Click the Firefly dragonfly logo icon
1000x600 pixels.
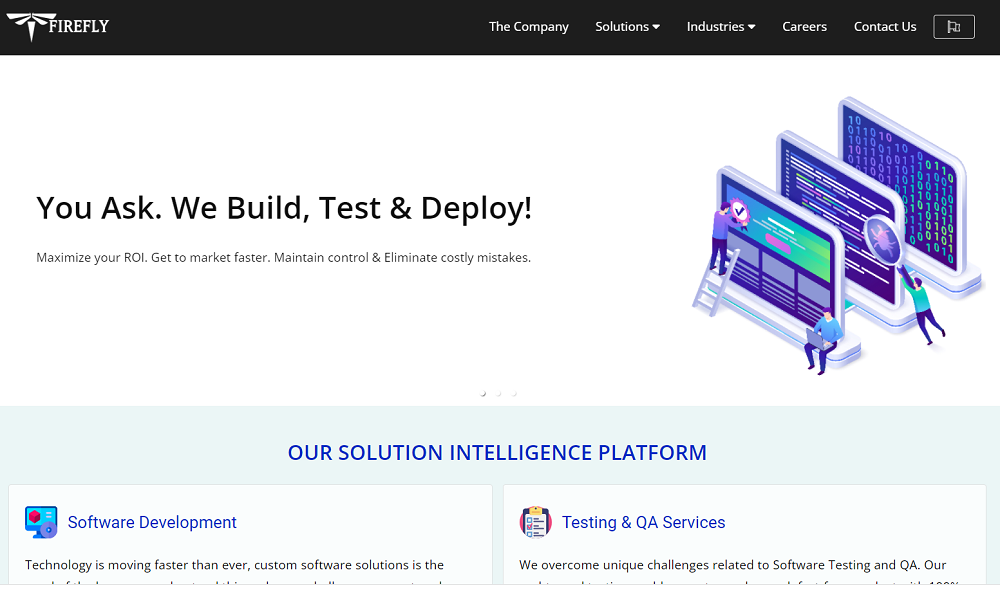(x=27, y=26)
